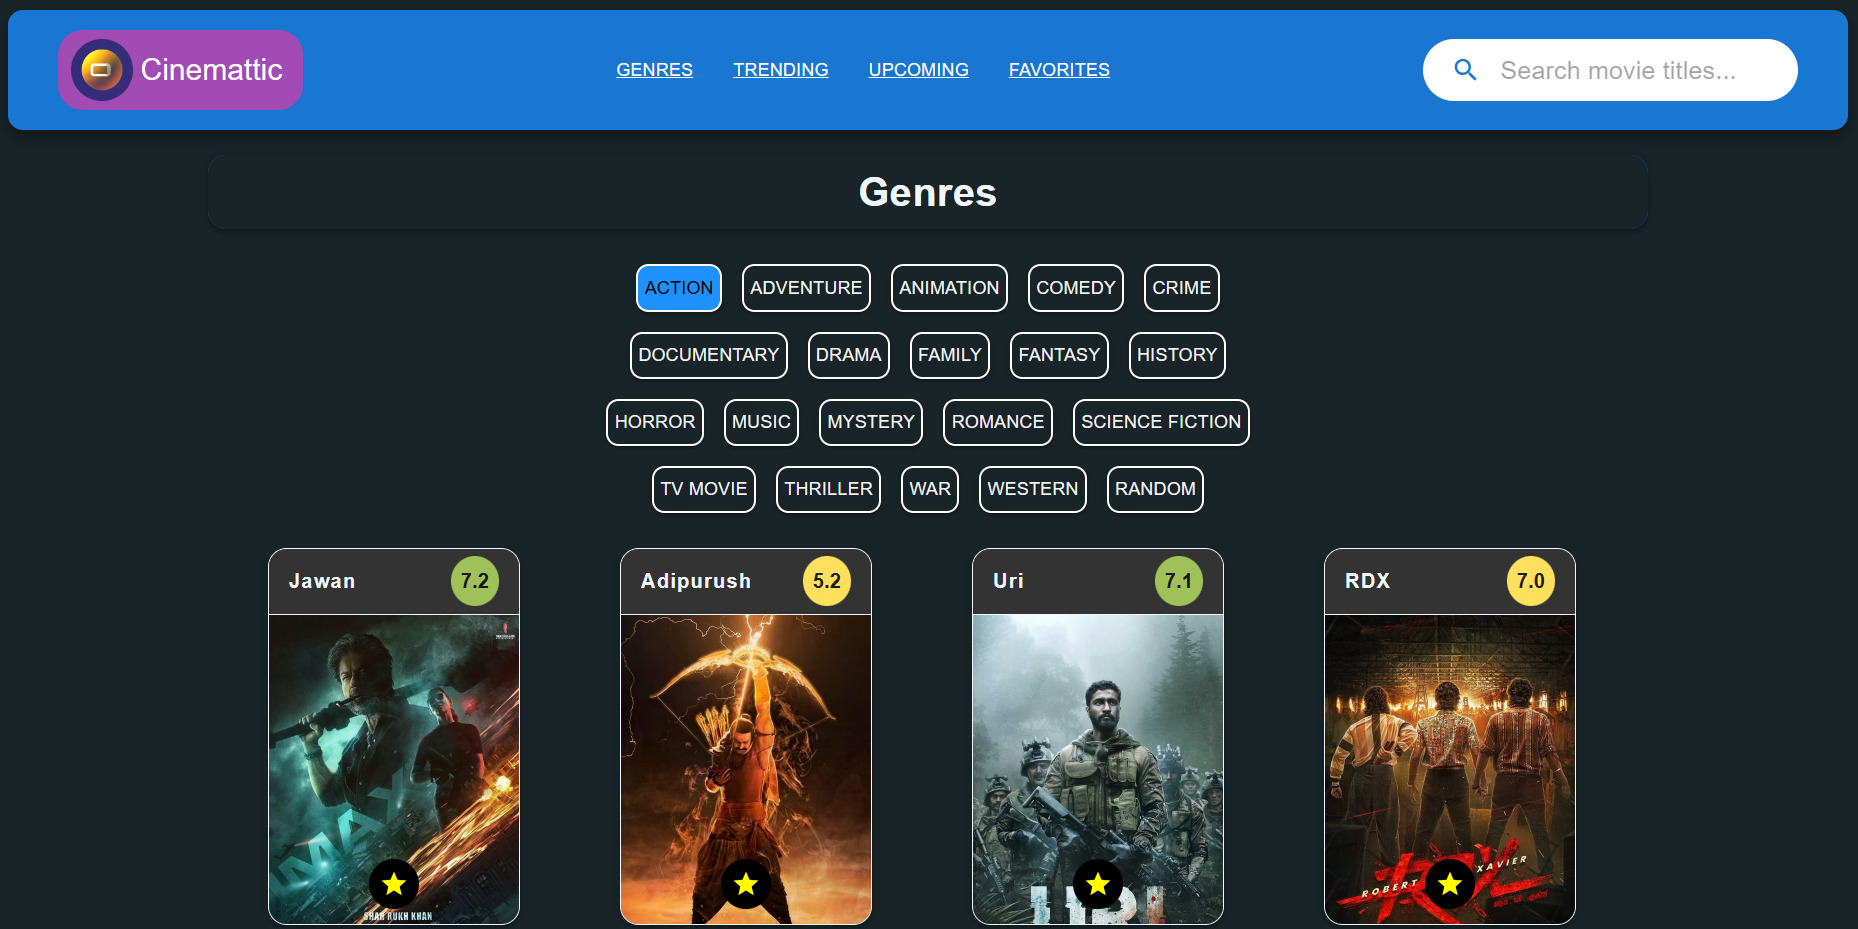
Task: Choose the History genre button
Action: [x=1177, y=355]
